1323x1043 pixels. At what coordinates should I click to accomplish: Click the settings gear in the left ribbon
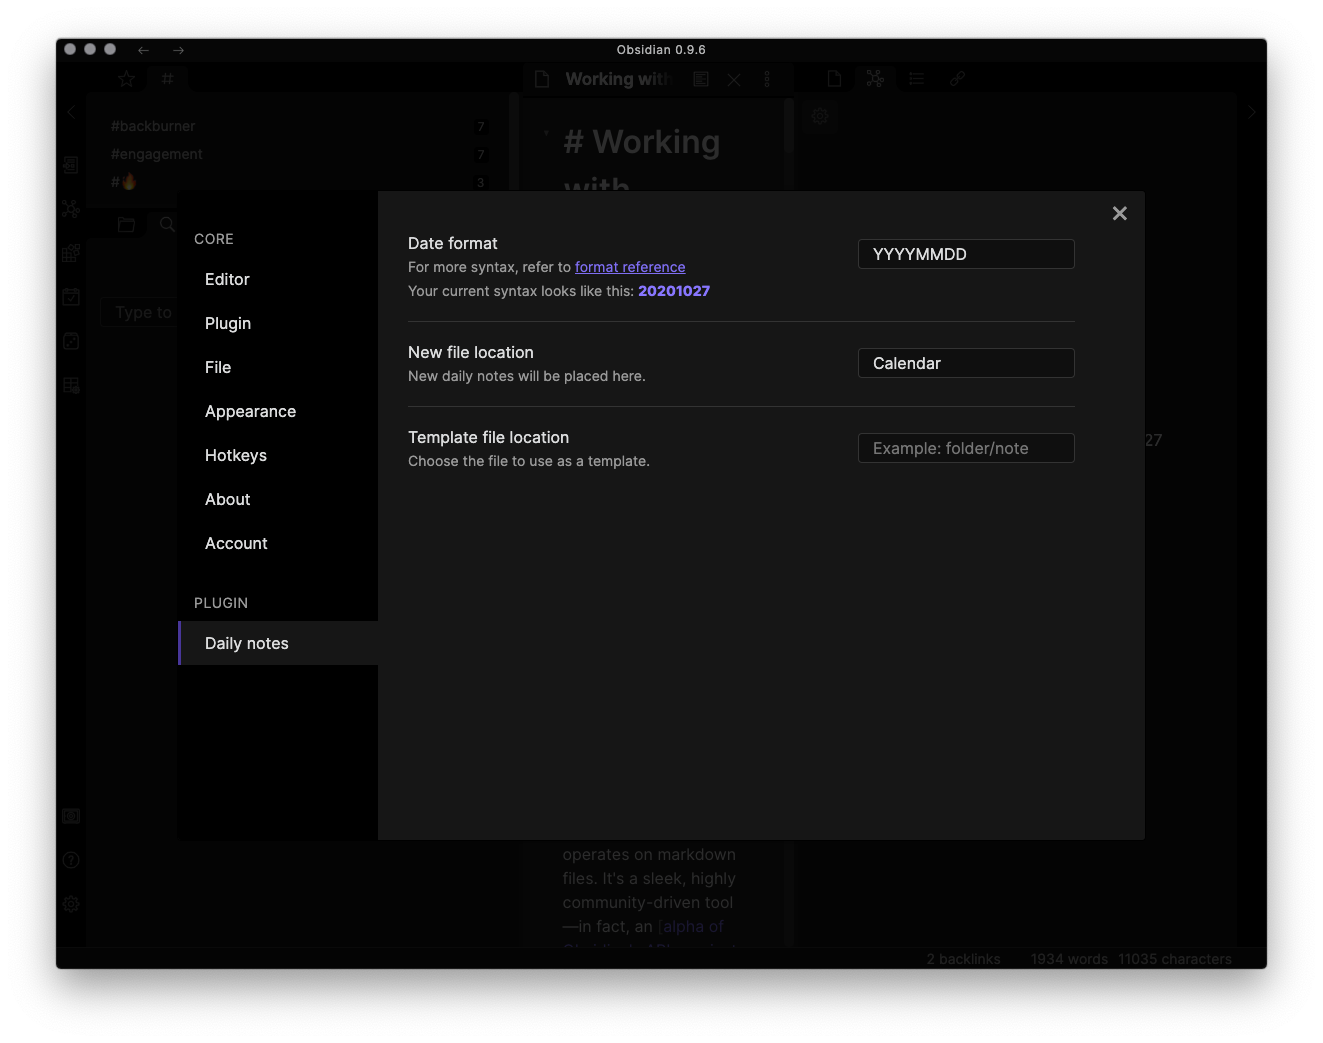pos(71,904)
